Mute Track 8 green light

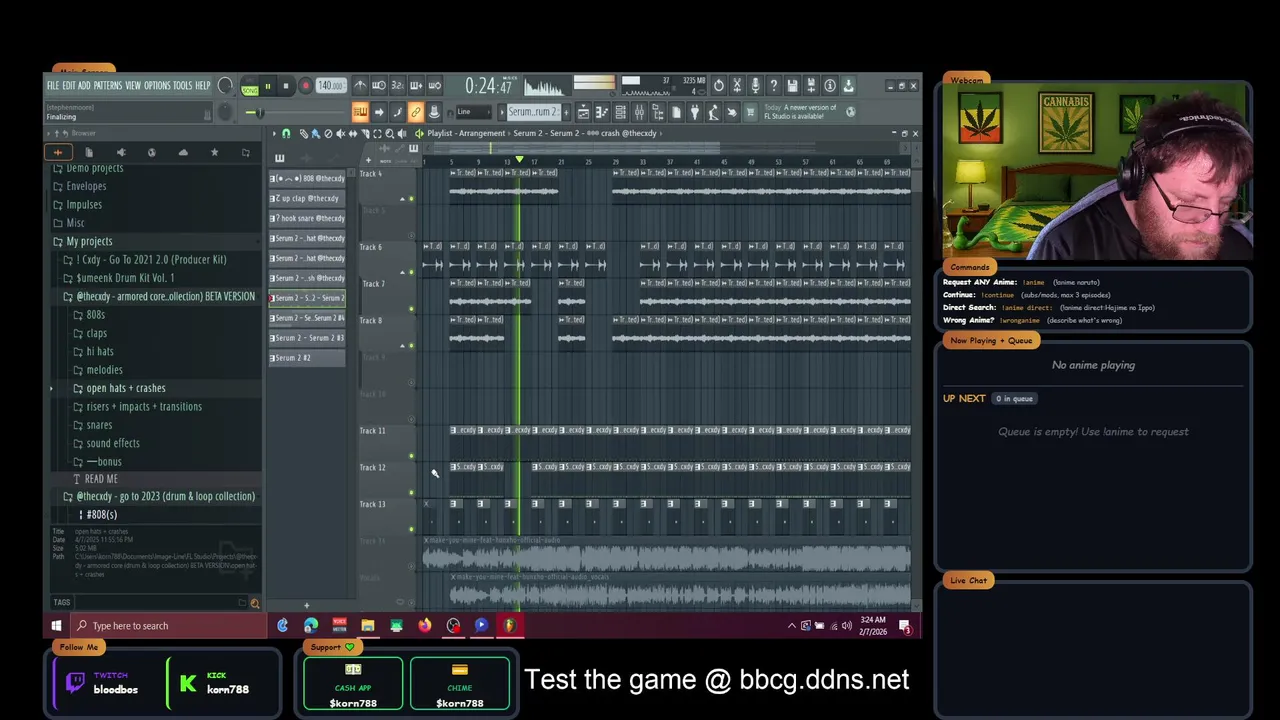[x=411, y=345]
